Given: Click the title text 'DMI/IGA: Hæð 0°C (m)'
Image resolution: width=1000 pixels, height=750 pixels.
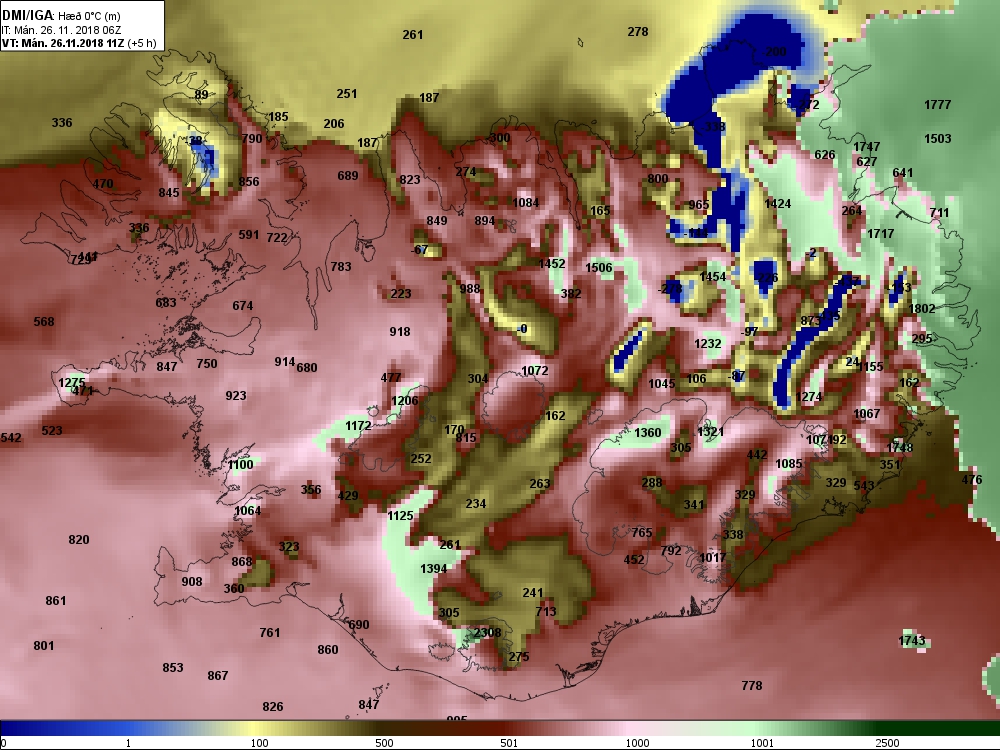Looking at the screenshot, I should [x=61, y=15].
